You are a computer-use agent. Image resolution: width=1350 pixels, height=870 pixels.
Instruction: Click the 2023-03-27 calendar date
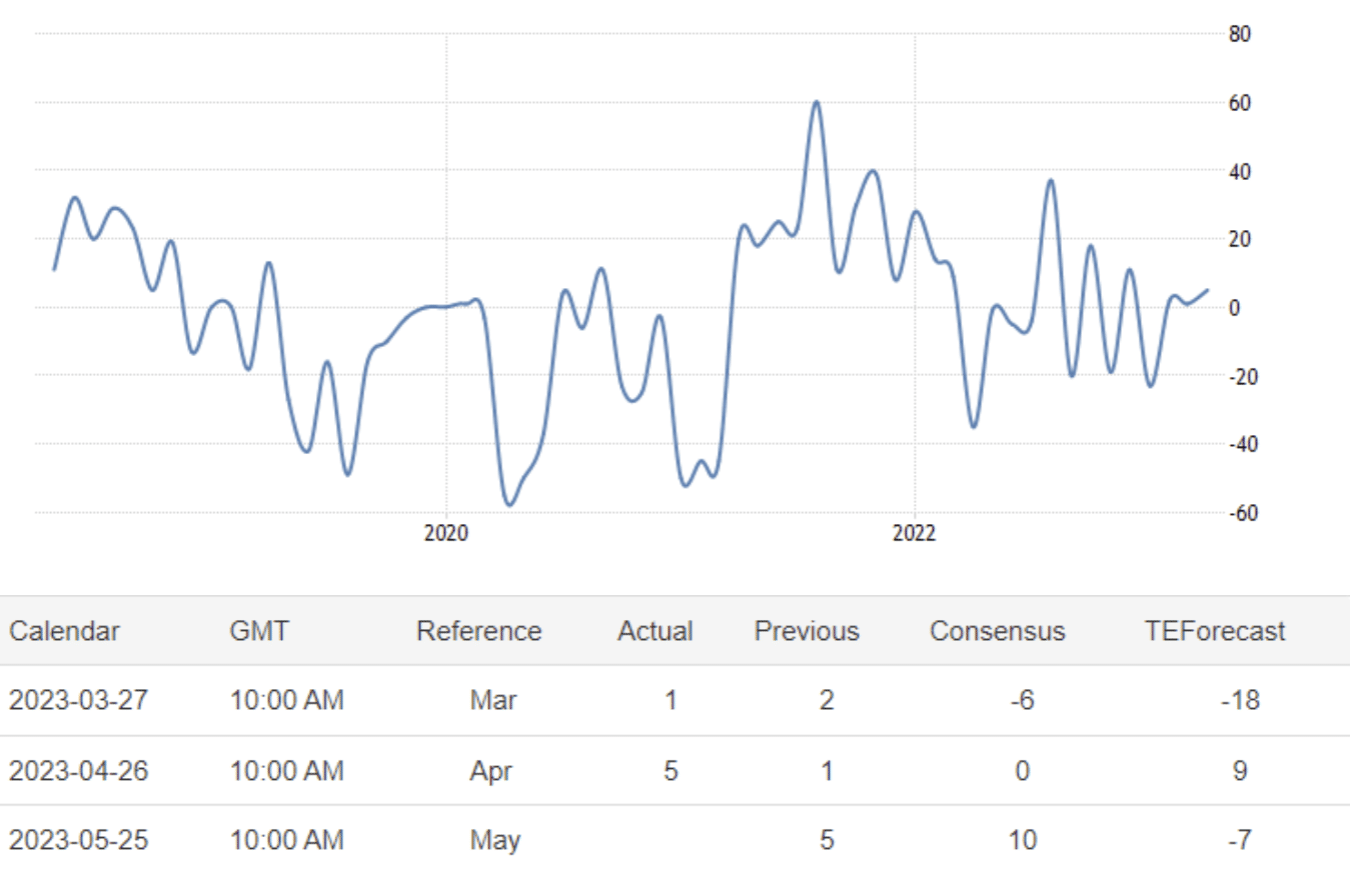point(78,700)
